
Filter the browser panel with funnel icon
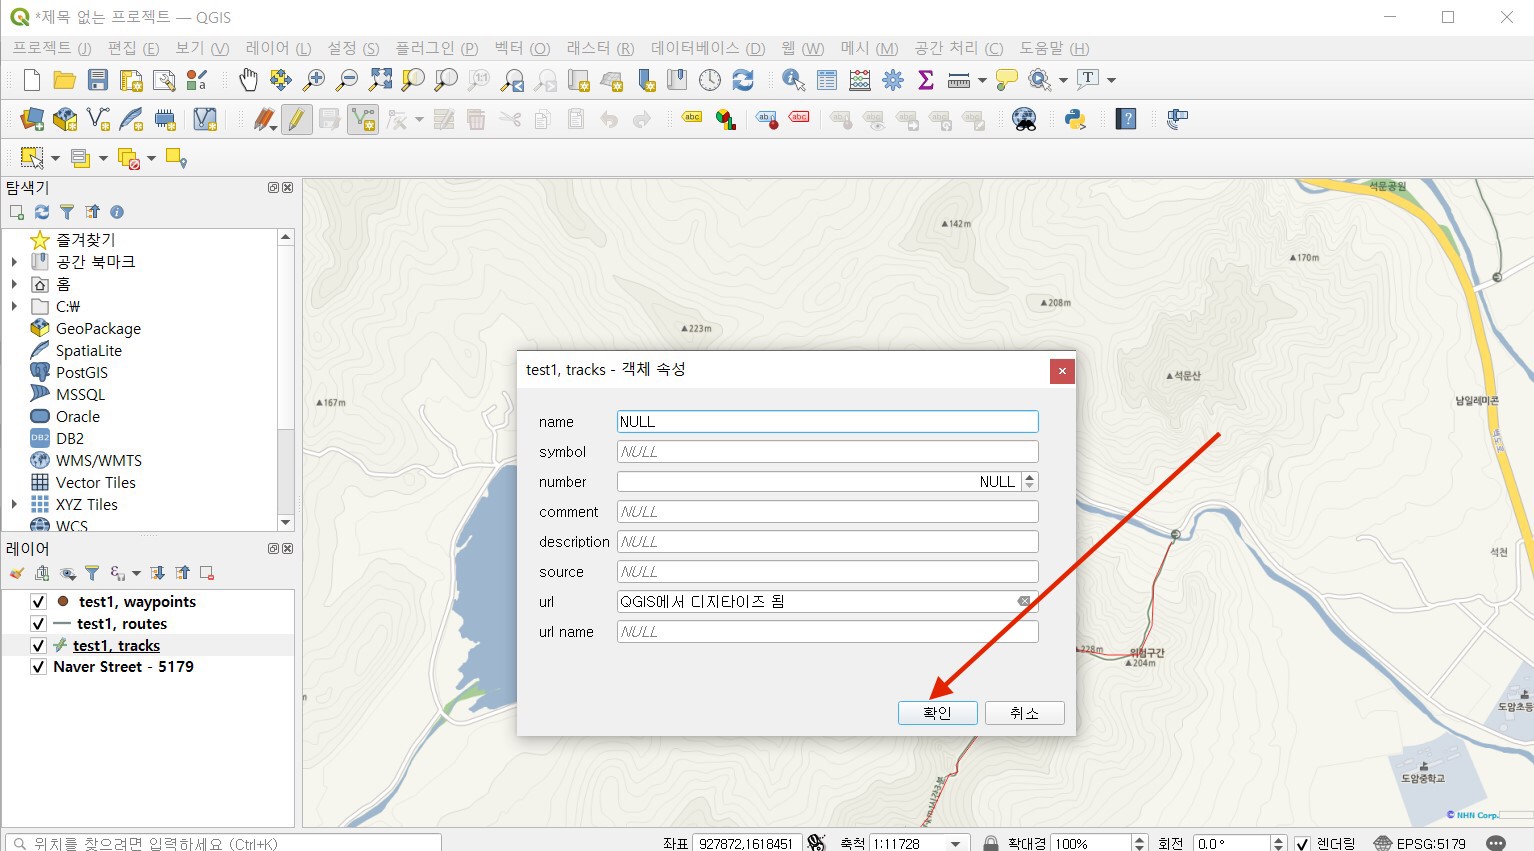(67, 212)
